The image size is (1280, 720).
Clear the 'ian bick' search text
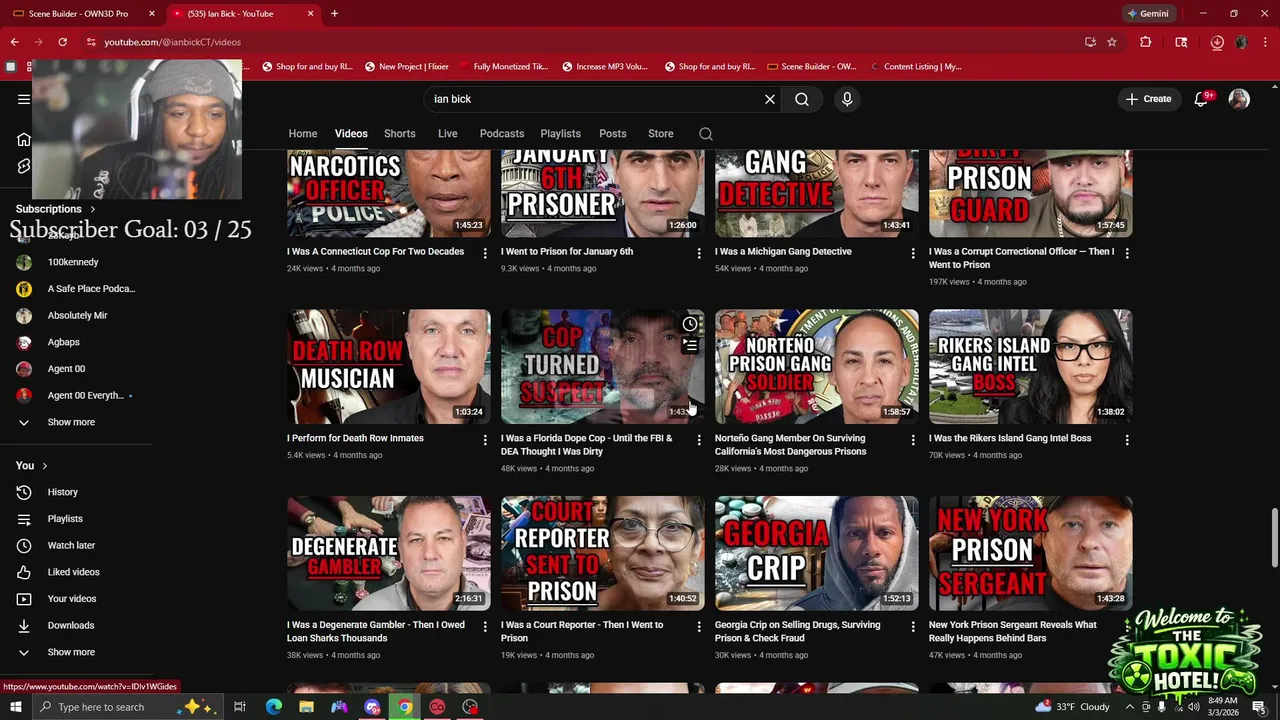770,99
